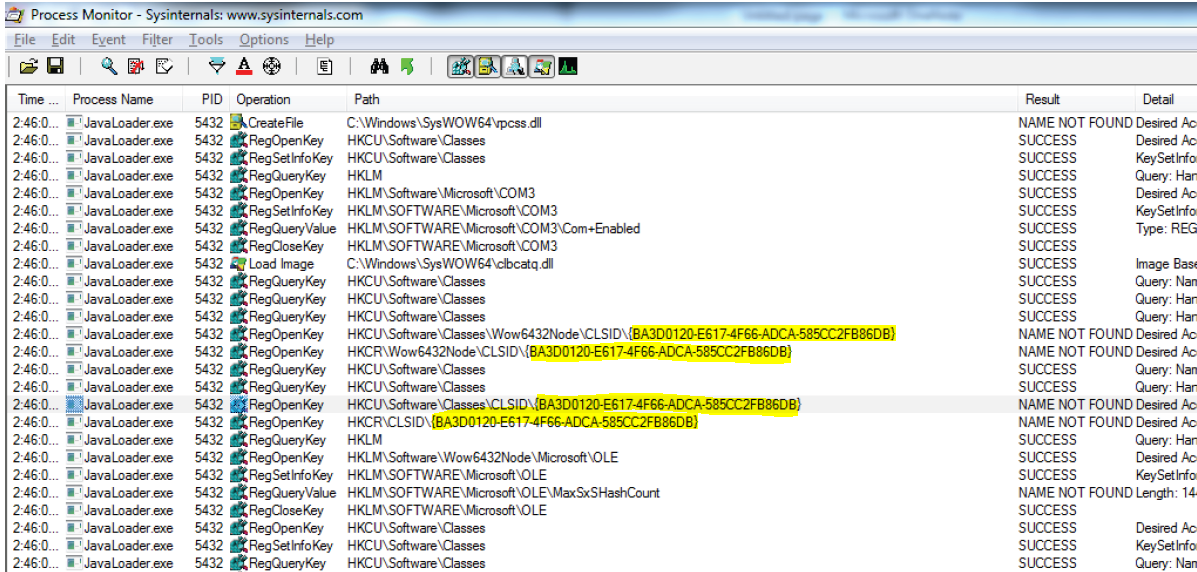Select path HKCR\Wow6432Node\CLSID\{BA3D0120...}
The height and width of the screenshot is (572, 1197).
pyautogui.click(x=569, y=351)
